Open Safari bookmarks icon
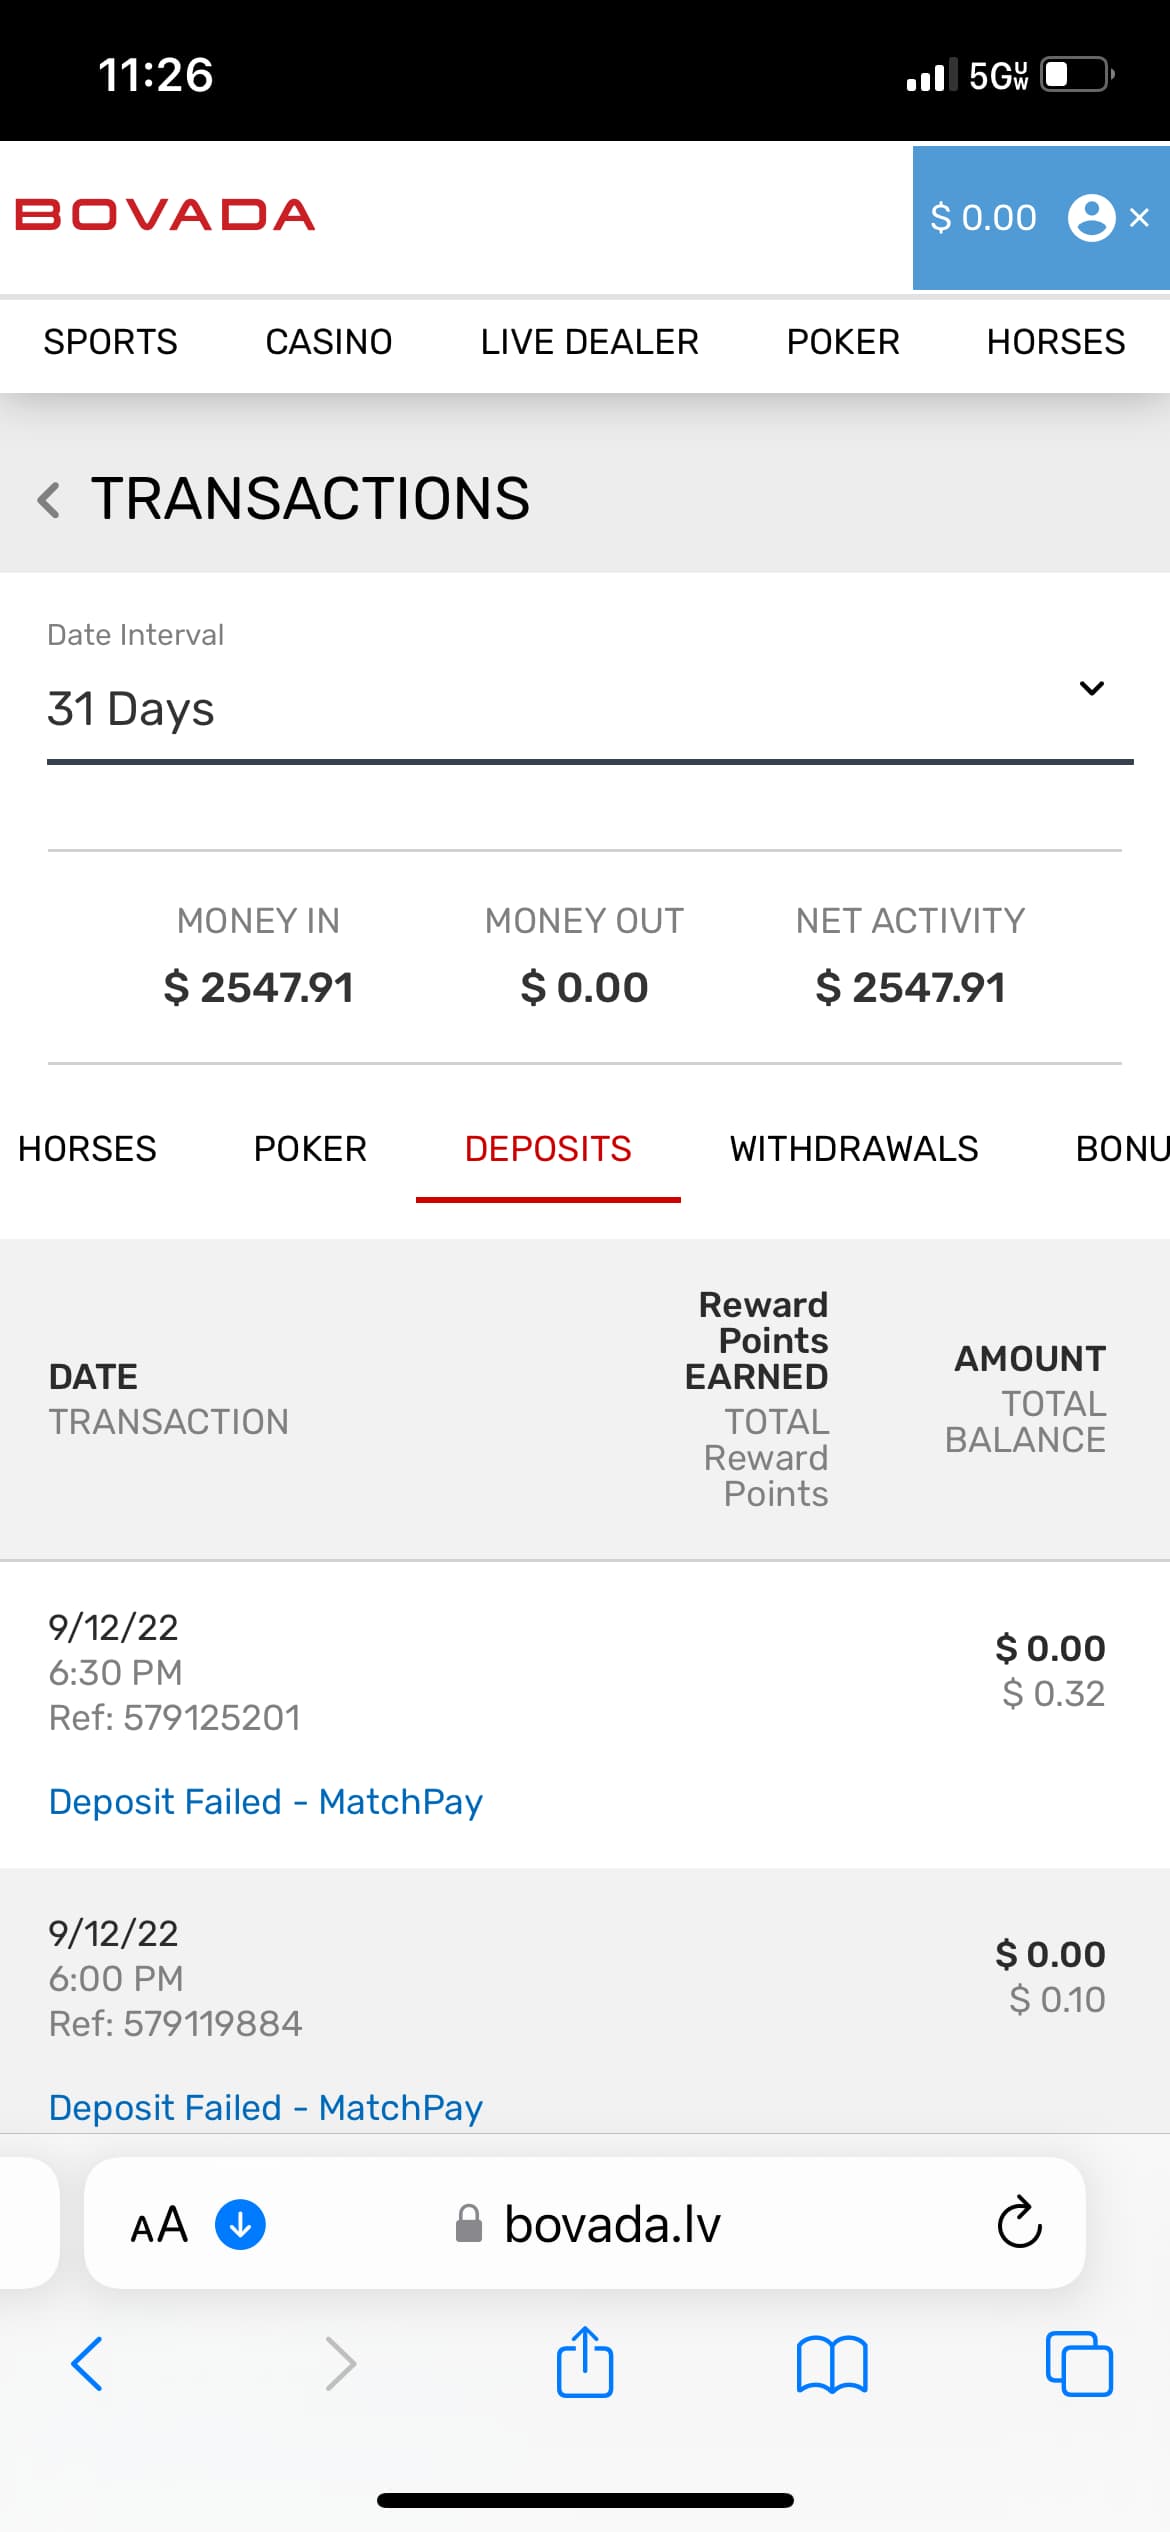This screenshot has width=1170, height=2532. 832,2364
